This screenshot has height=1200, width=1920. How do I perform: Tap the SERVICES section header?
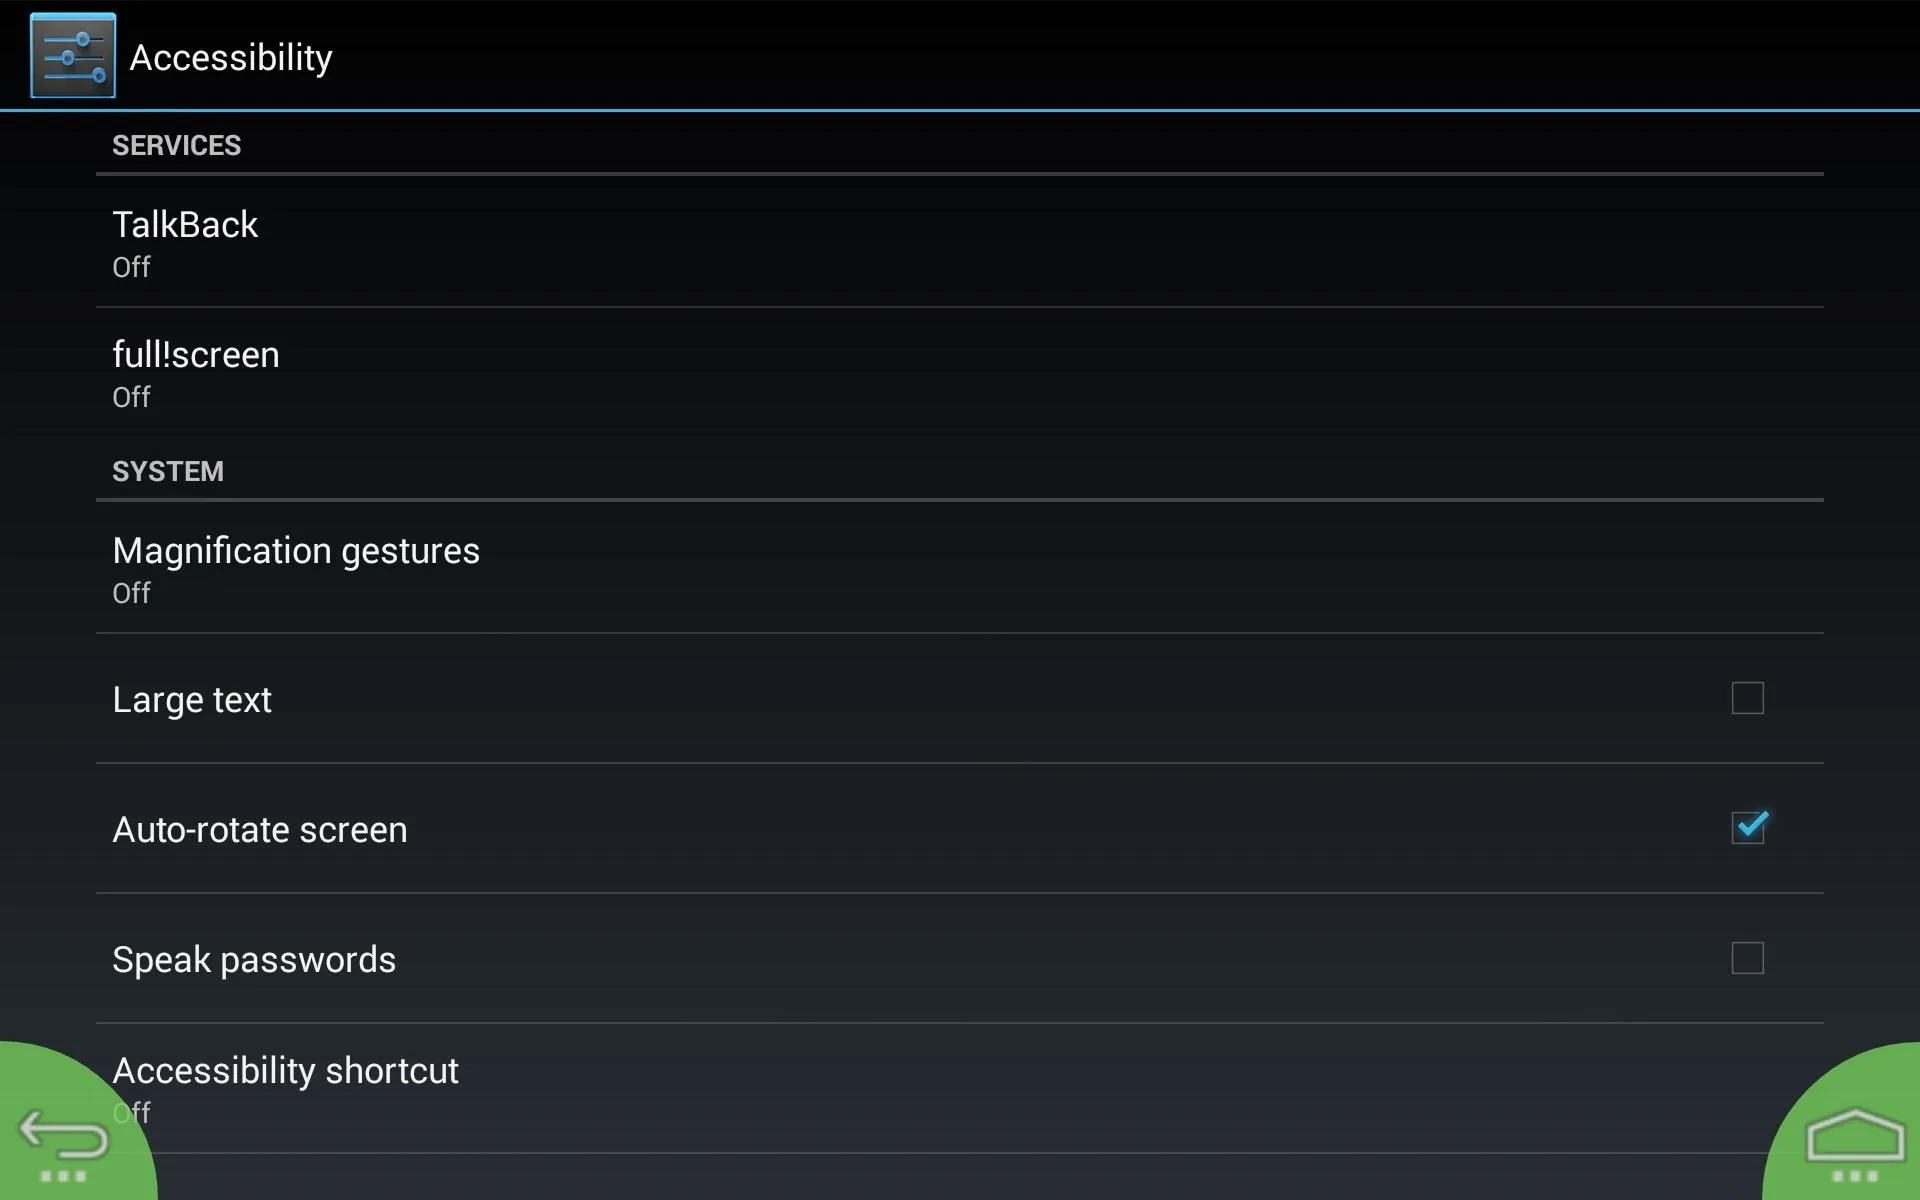[x=176, y=146]
